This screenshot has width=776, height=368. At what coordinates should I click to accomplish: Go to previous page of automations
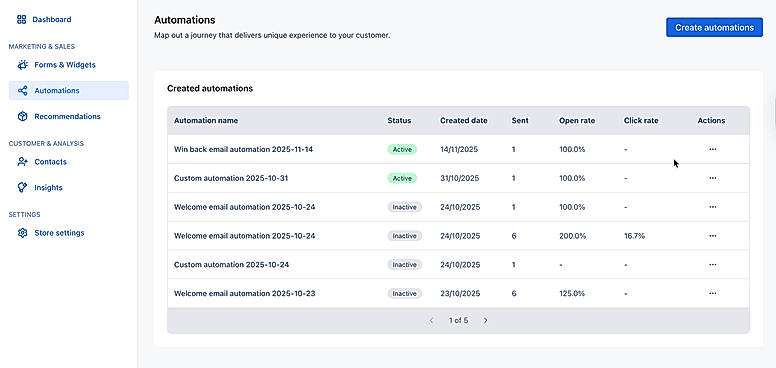point(431,321)
